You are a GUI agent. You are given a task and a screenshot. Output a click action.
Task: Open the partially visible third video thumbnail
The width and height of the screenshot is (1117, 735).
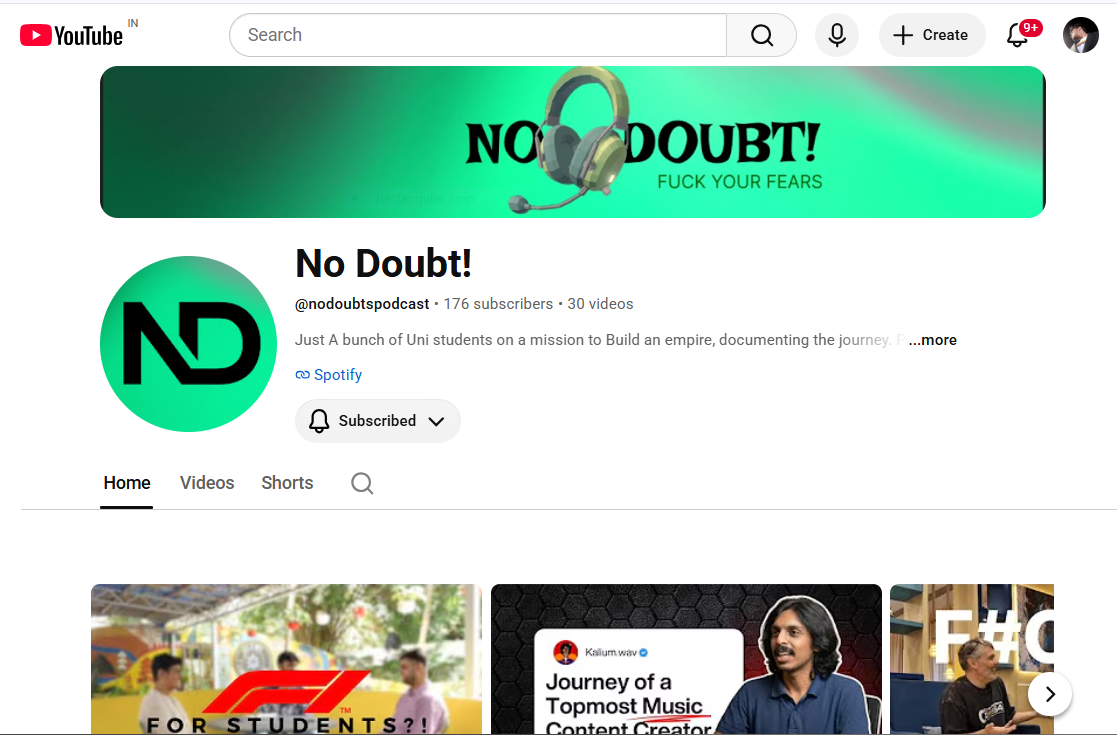972,659
